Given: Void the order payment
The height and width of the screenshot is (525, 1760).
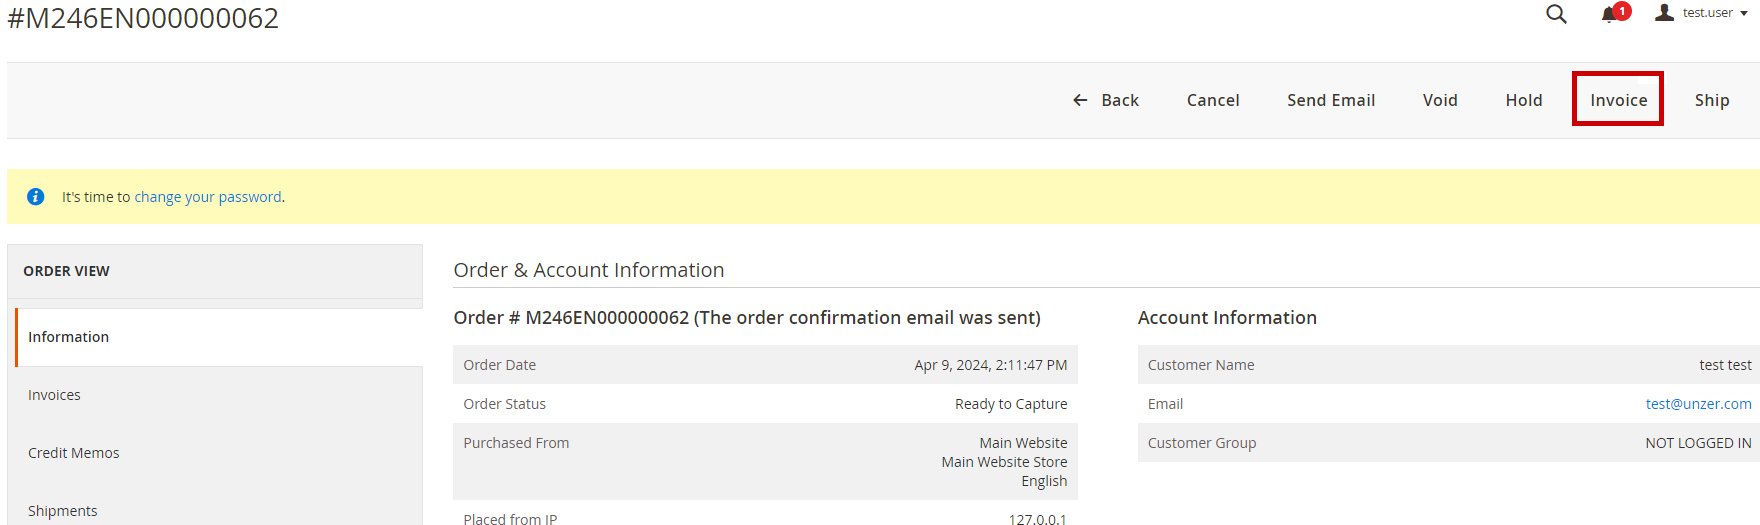Looking at the screenshot, I should click(1440, 100).
